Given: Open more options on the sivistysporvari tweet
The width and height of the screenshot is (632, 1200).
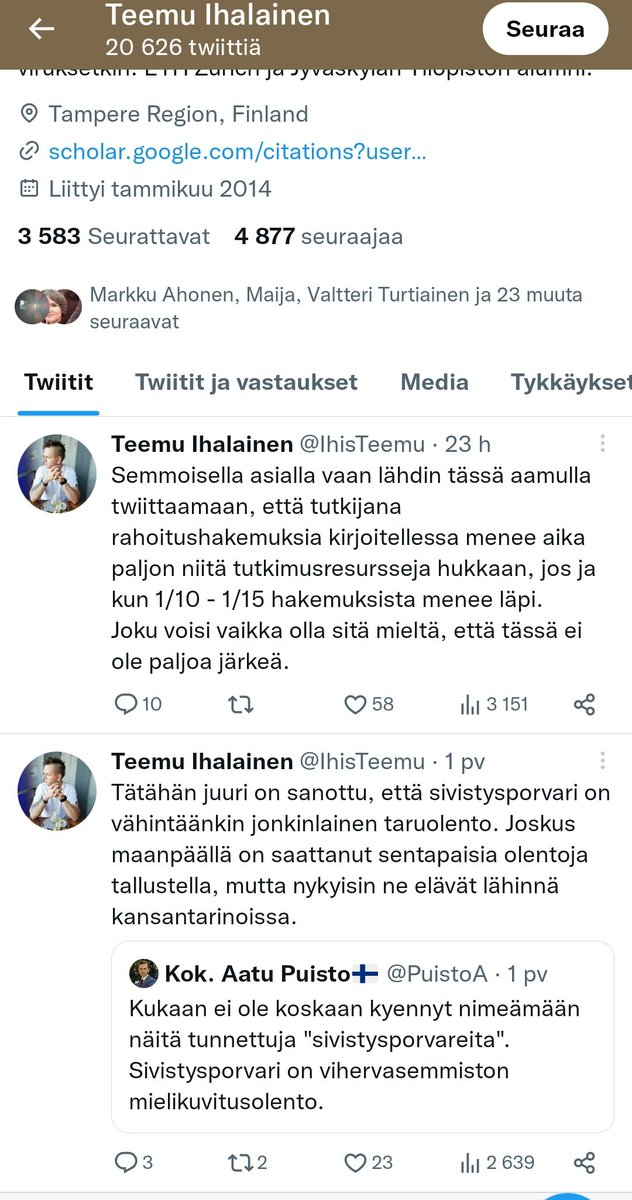Looking at the screenshot, I should (x=602, y=762).
